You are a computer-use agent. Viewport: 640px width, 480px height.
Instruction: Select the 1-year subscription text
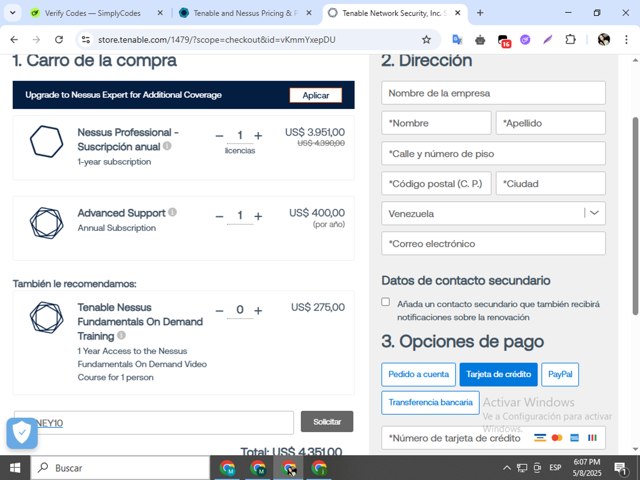[114, 162]
